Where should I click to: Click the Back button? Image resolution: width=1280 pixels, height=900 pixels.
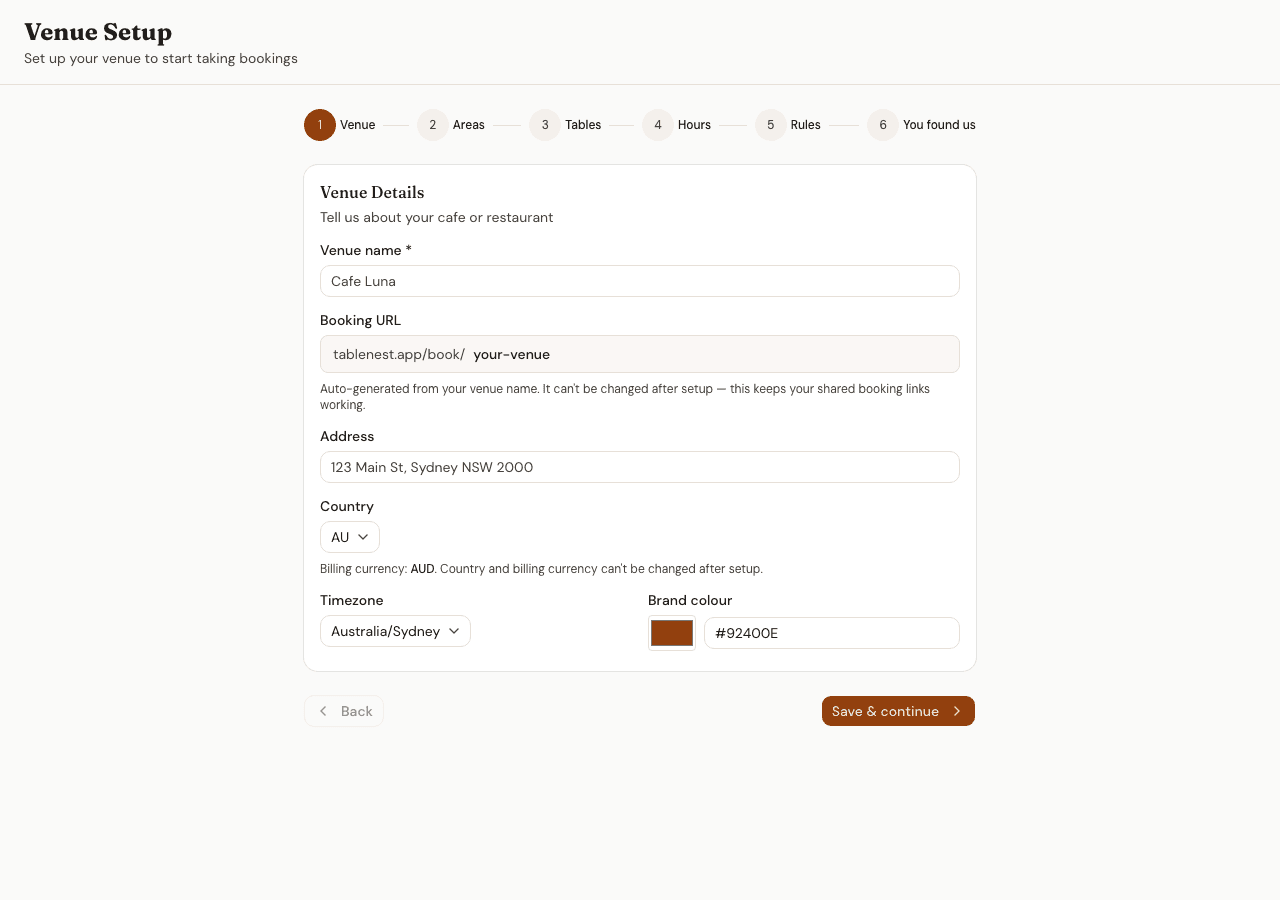tap(344, 711)
